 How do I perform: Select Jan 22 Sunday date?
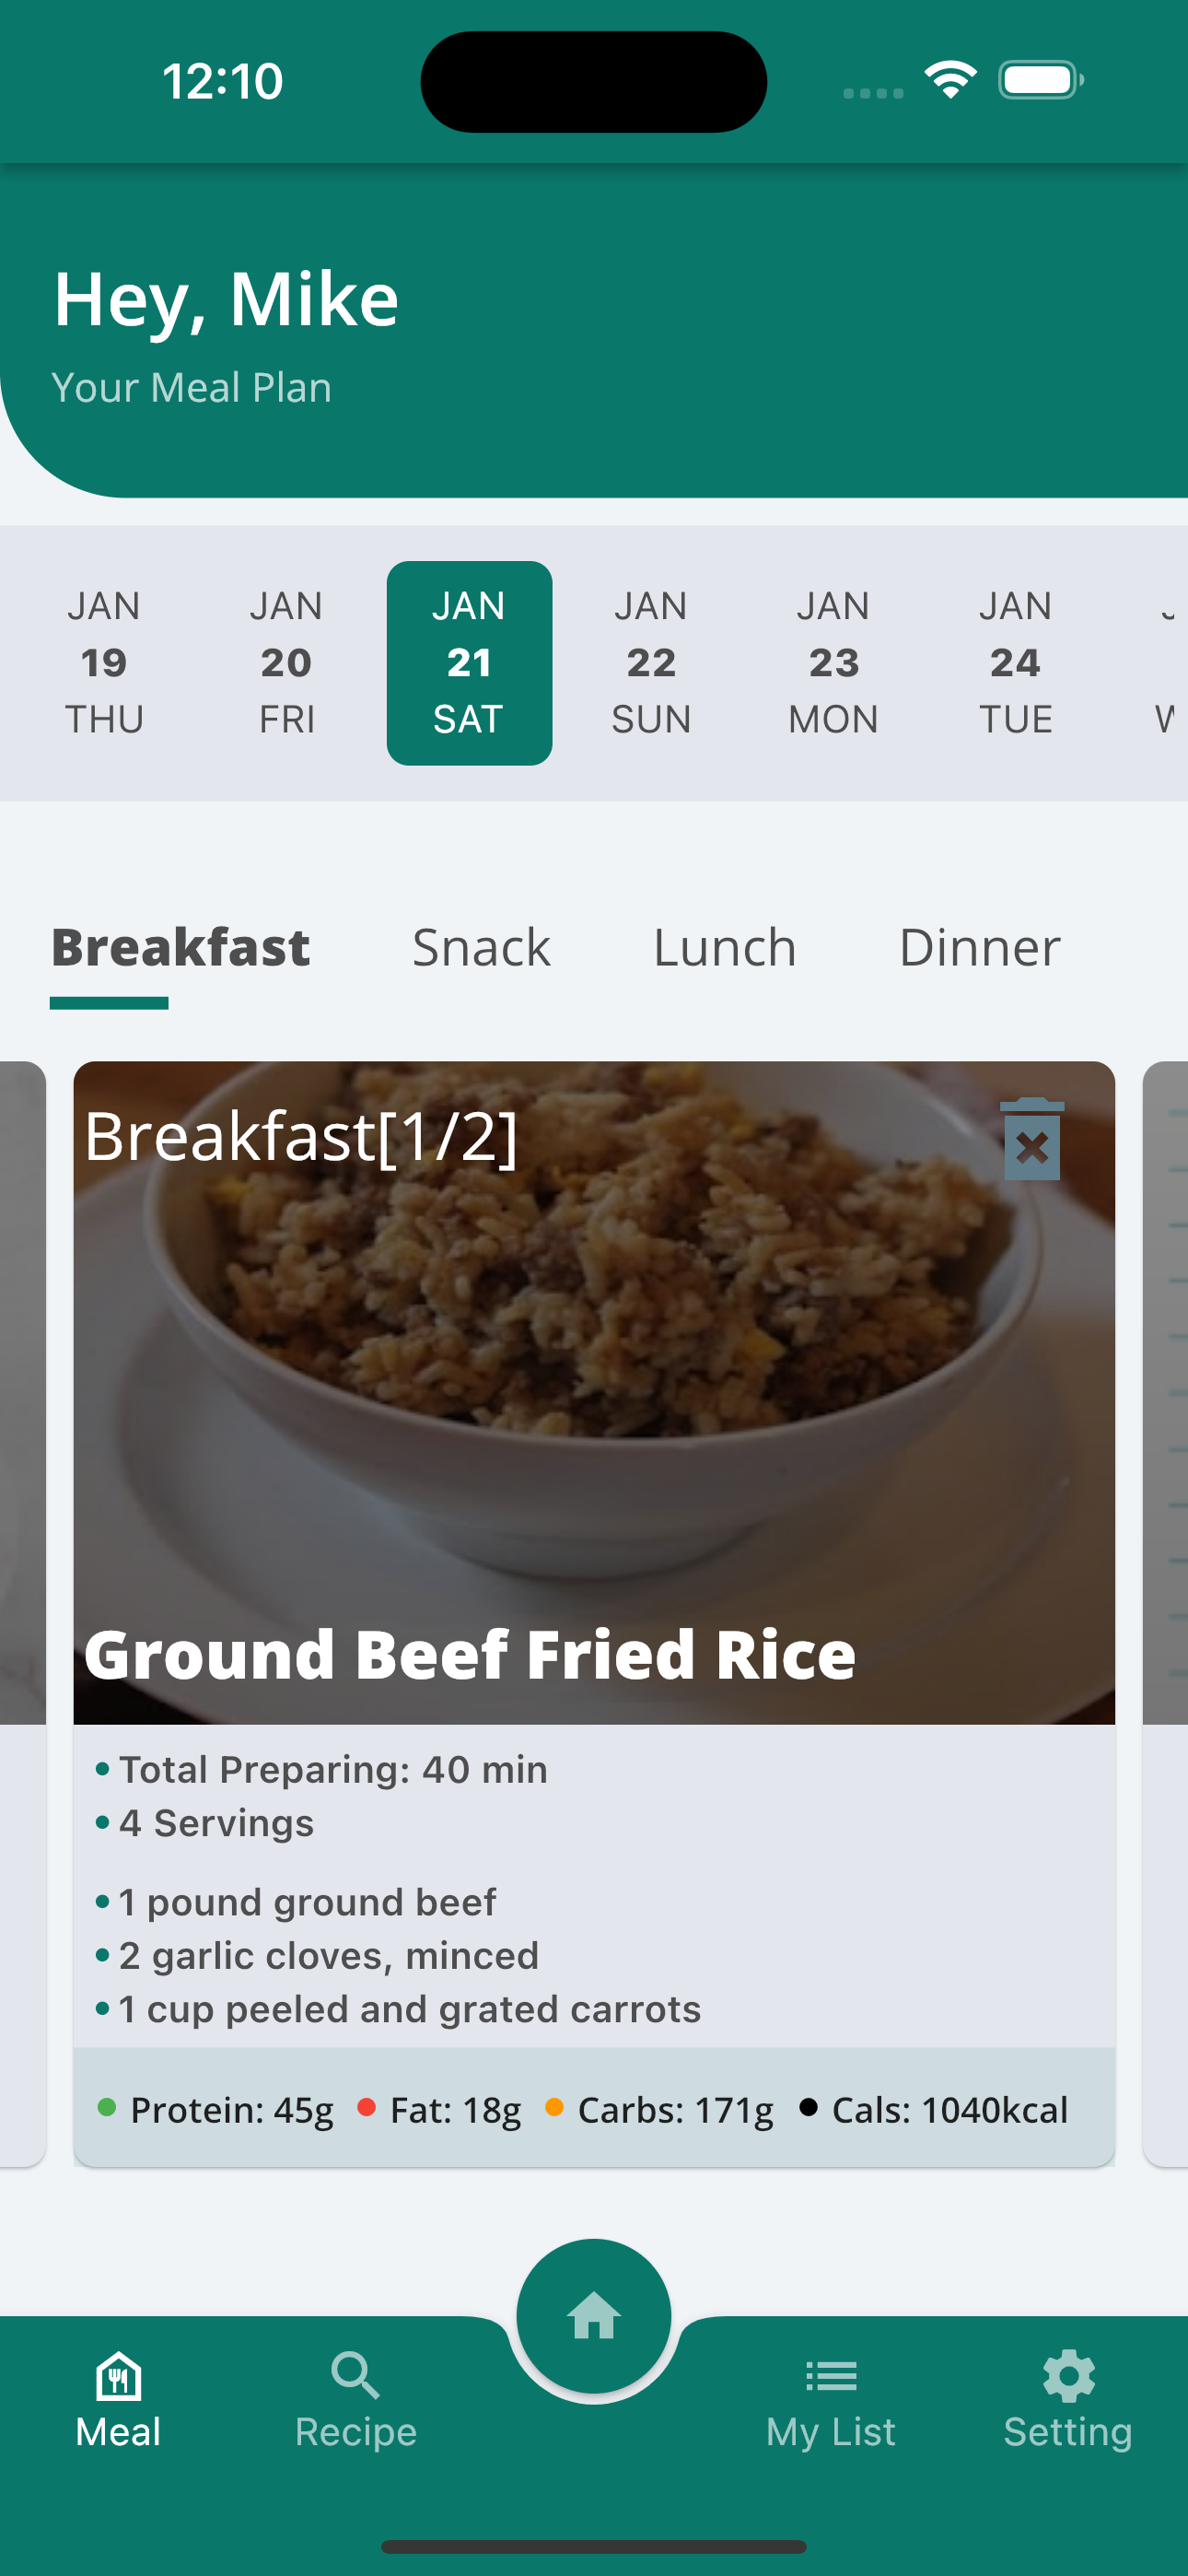pyautogui.click(x=651, y=662)
